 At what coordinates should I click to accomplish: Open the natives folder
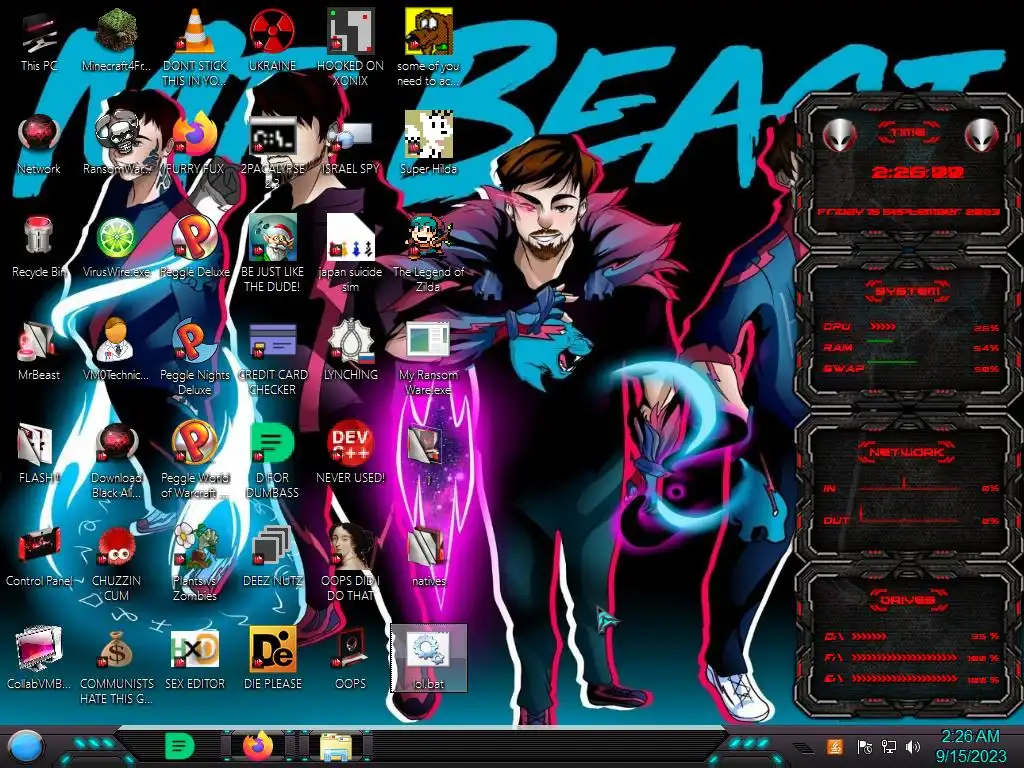tap(428, 556)
